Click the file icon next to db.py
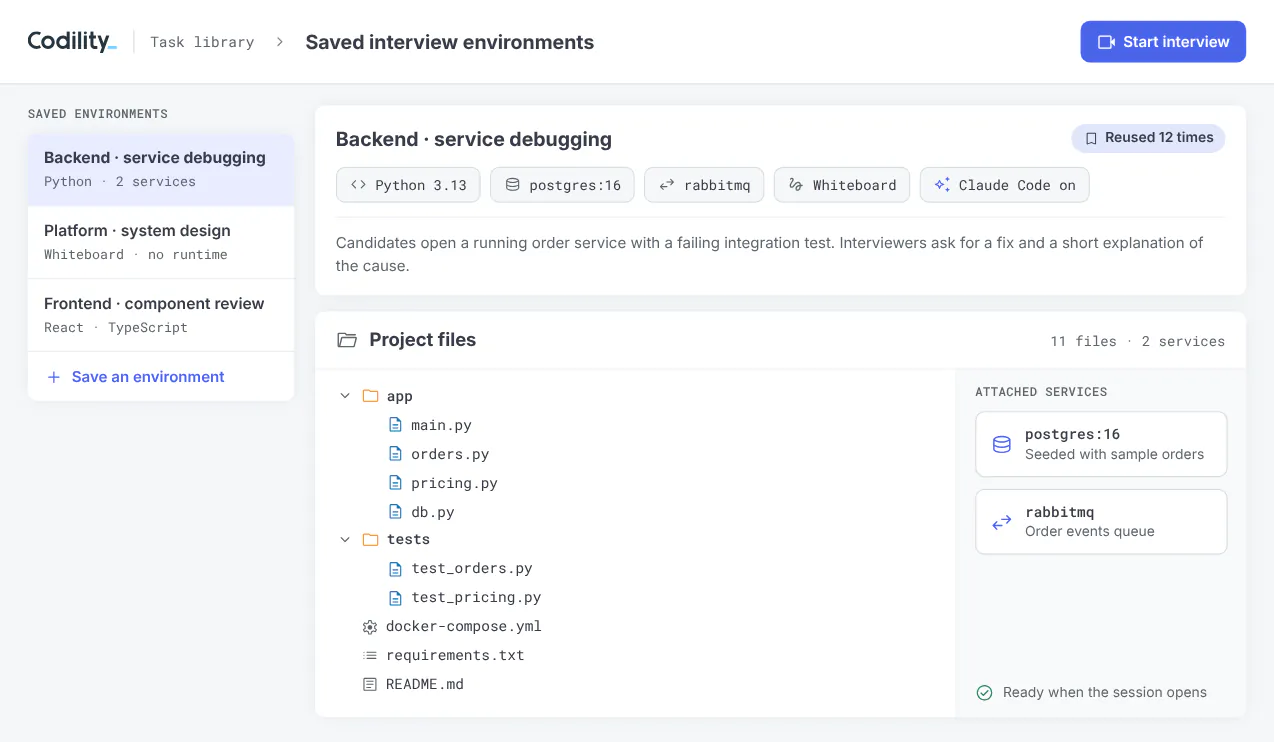 point(395,512)
